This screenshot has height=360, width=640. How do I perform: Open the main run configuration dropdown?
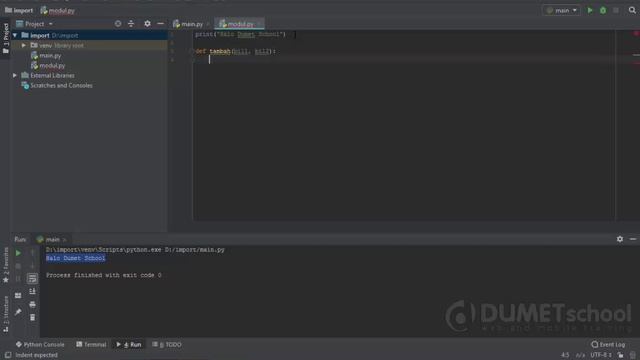click(562, 10)
